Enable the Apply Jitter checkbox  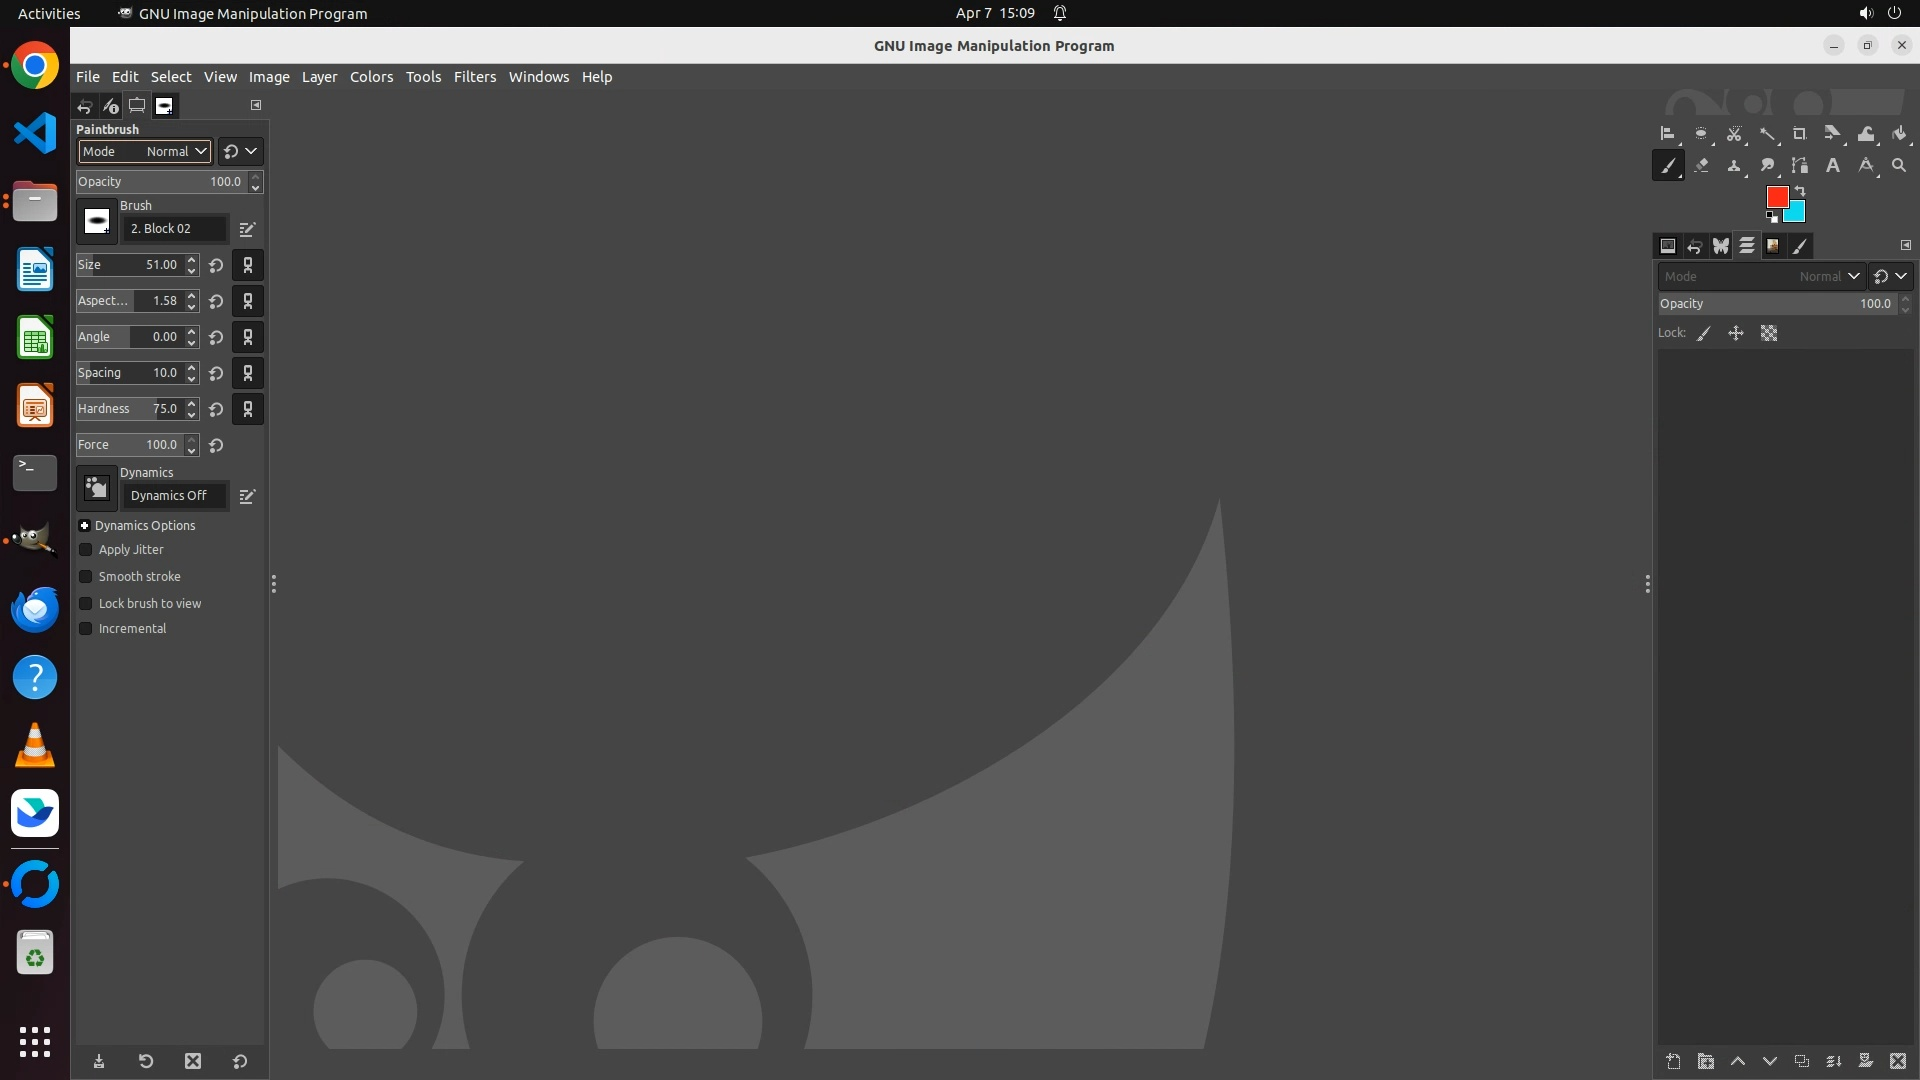pos(86,550)
